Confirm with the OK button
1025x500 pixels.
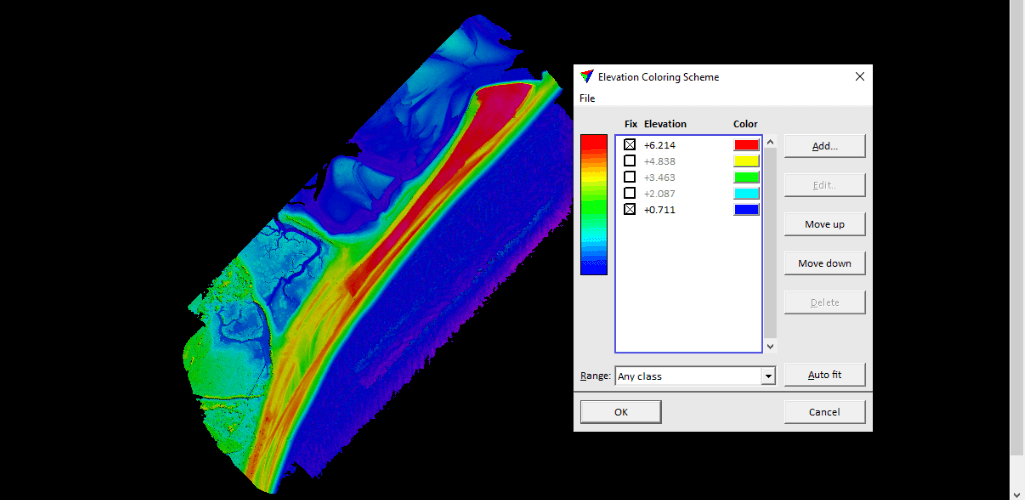point(620,412)
